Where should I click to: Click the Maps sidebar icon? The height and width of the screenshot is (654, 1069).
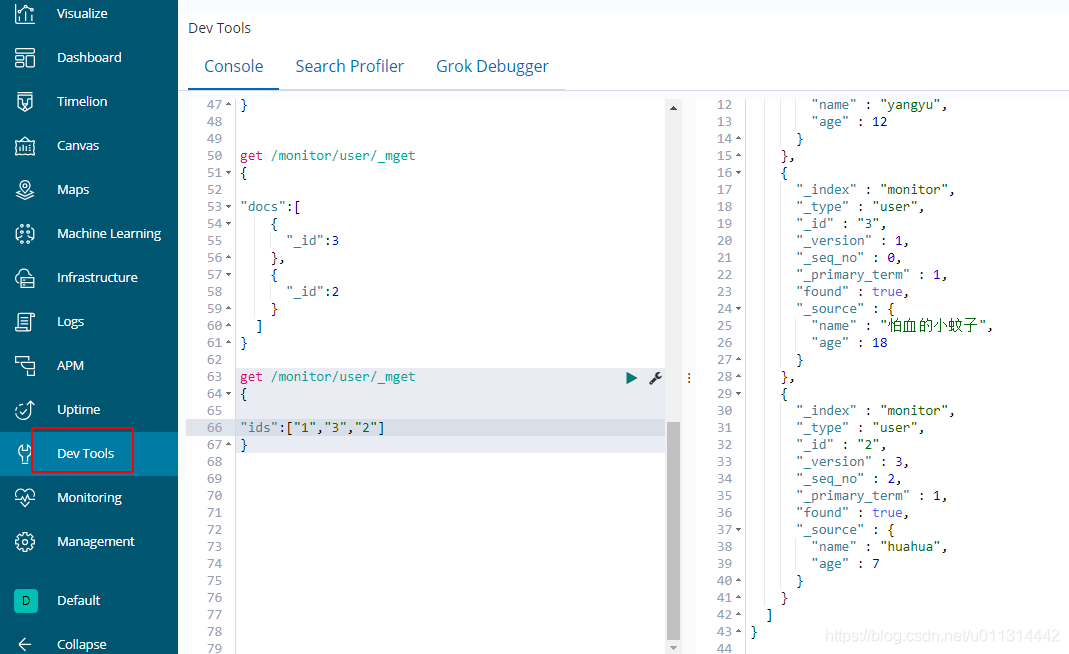pyautogui.click(x=25, y=190)
